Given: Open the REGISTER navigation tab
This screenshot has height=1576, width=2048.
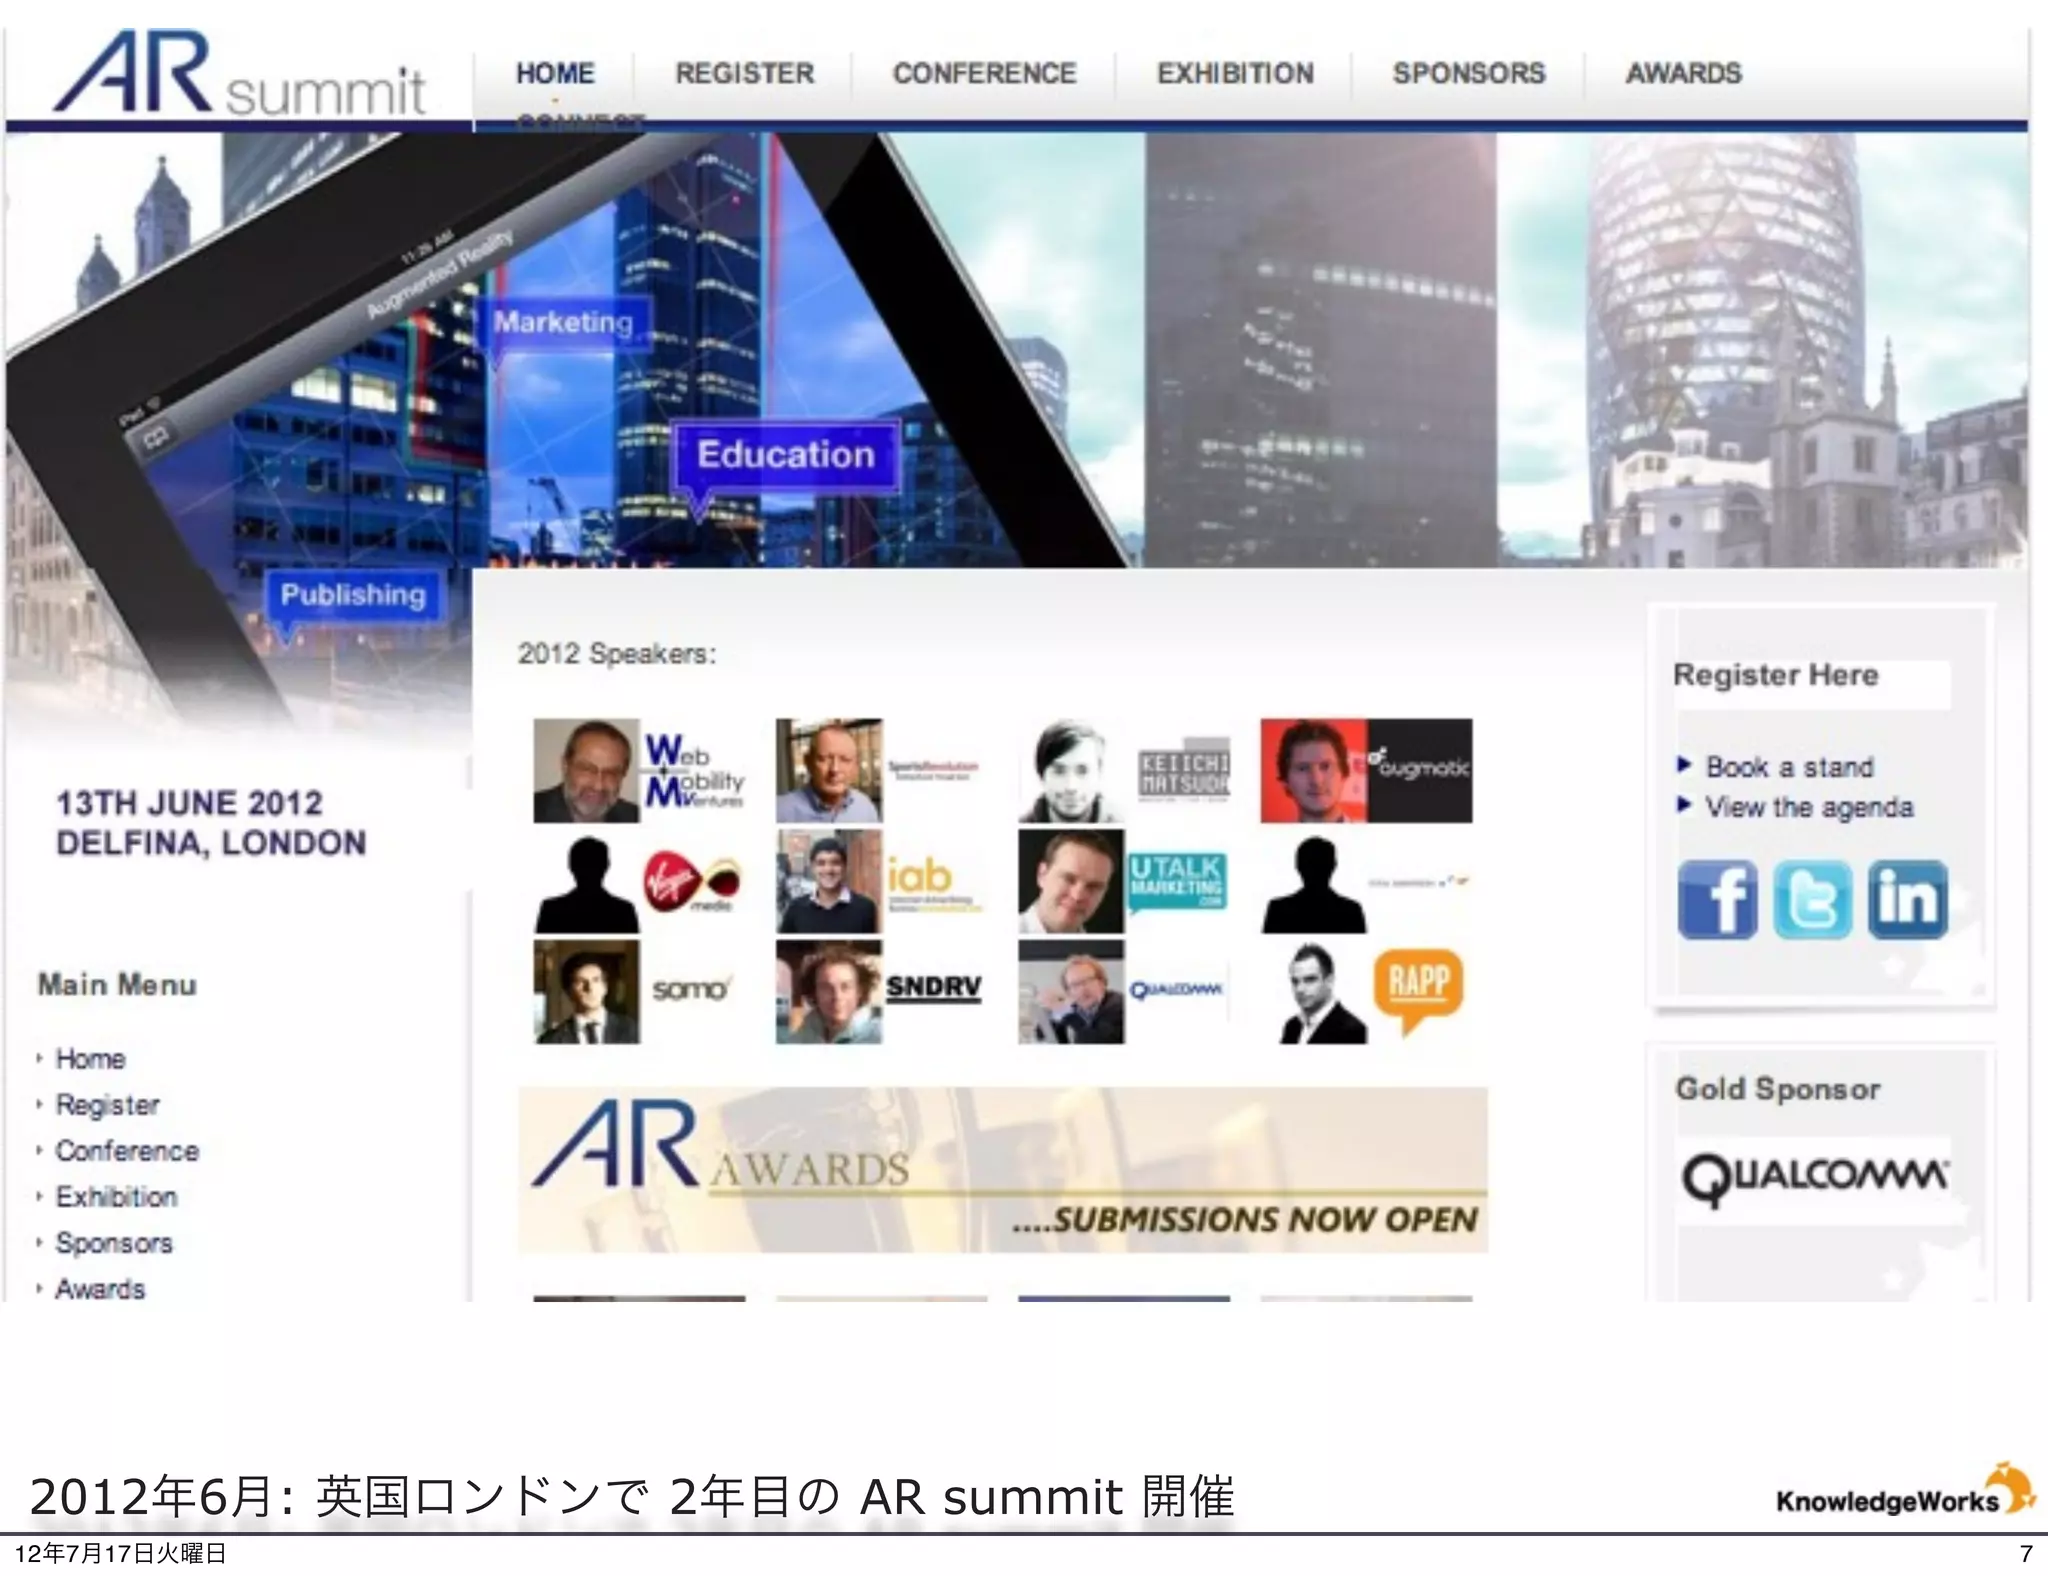Looking at the screenshot, I should (x=744, y=74).
